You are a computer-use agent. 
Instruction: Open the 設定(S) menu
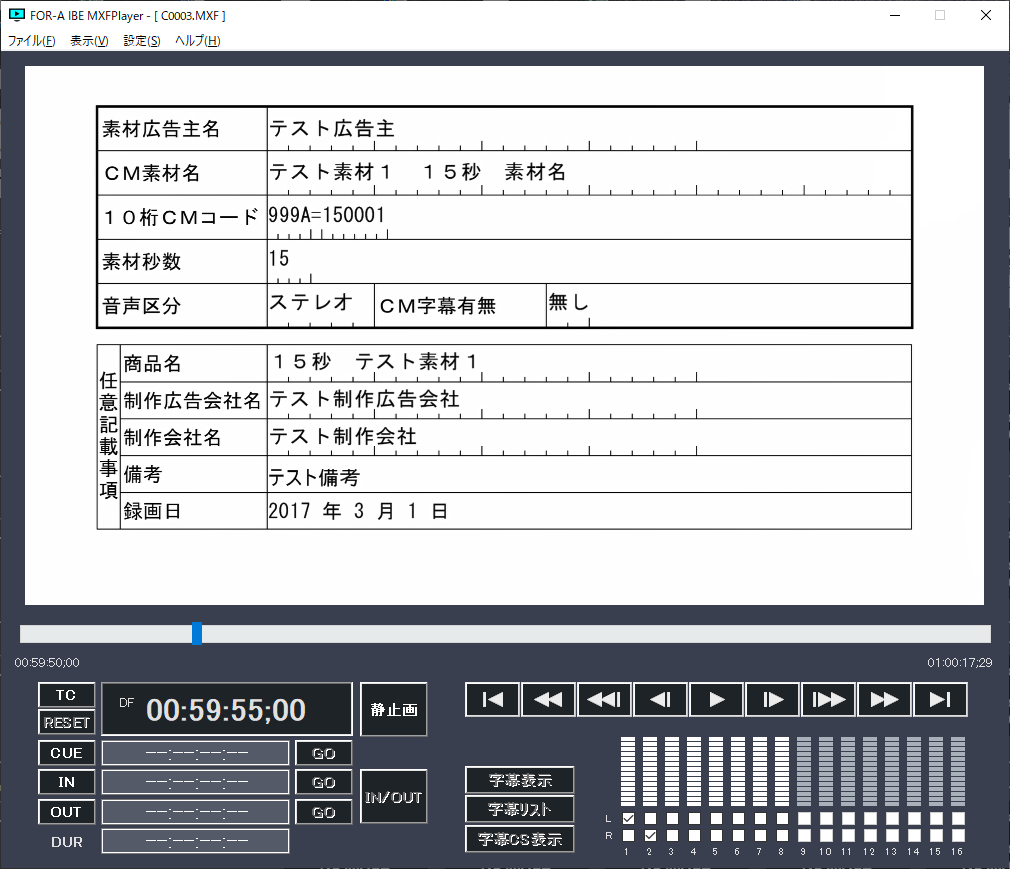141,41
